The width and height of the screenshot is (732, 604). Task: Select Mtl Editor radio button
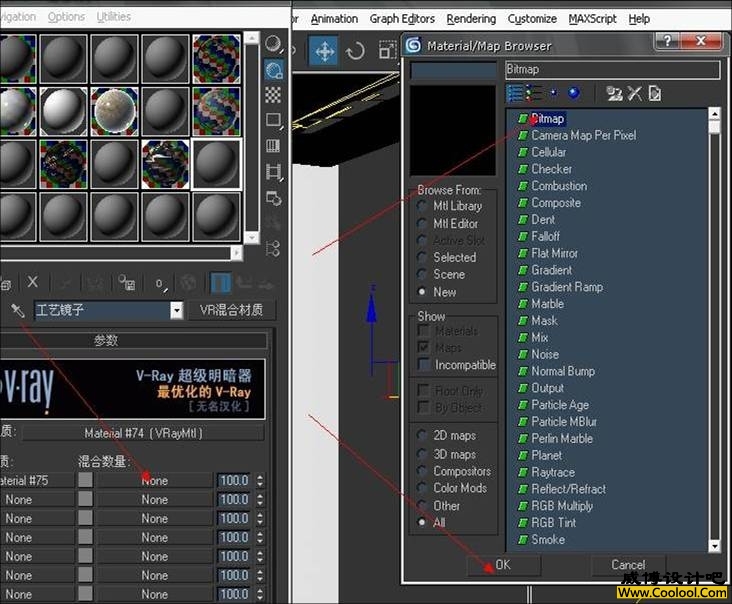pyautogui.click(x=422, y=223)
